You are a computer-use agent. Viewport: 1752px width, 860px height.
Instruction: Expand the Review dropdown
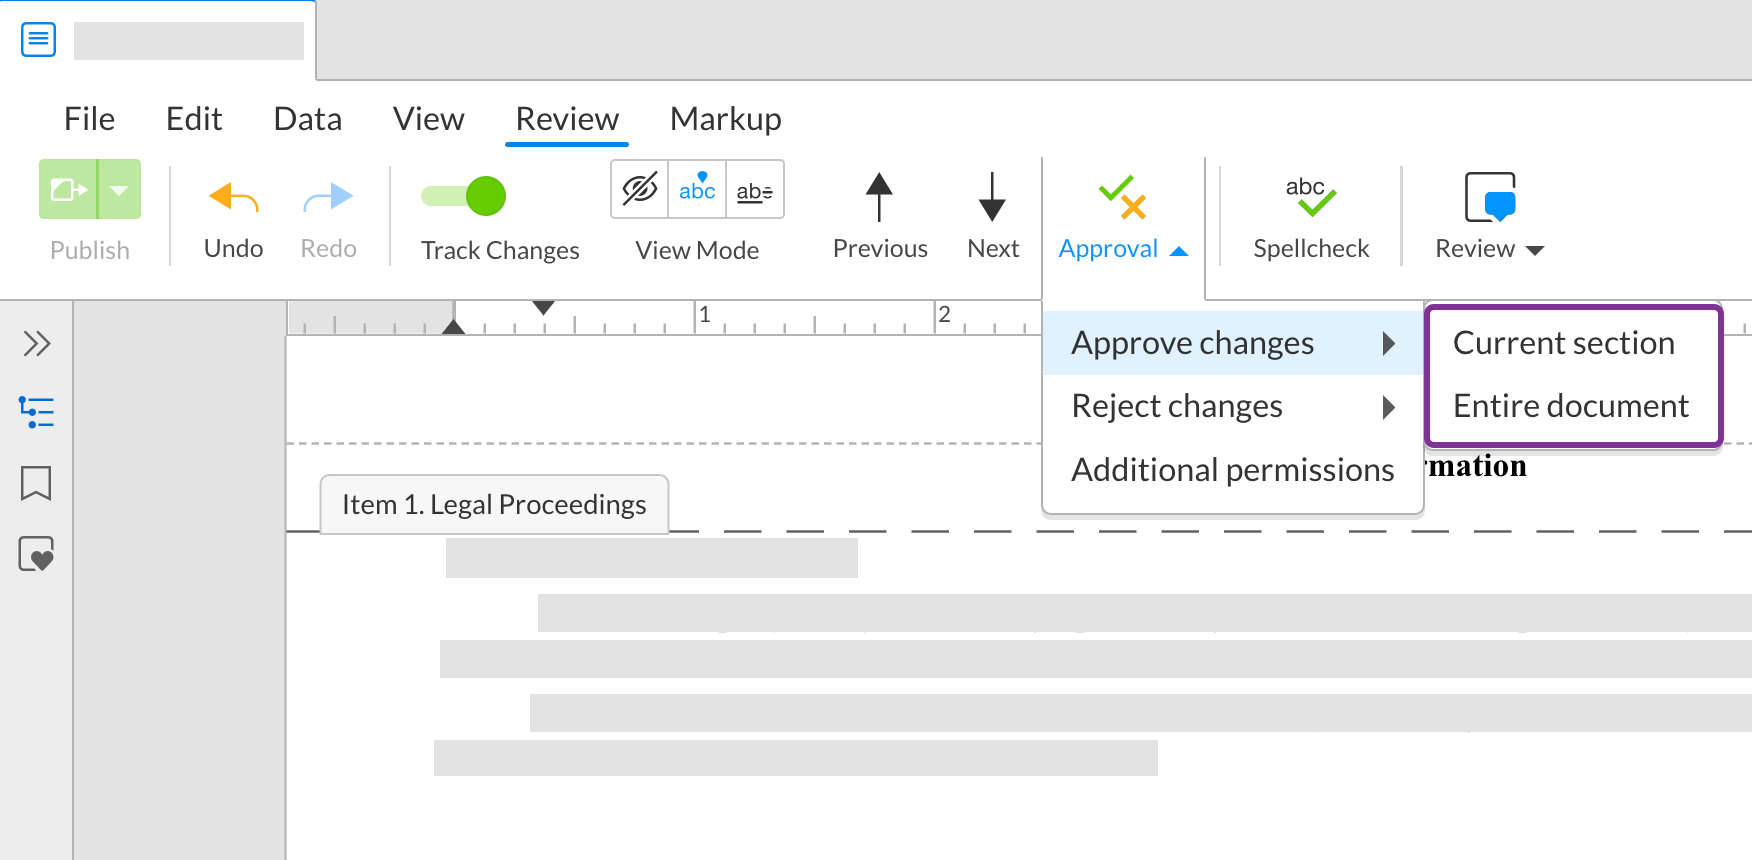point(1536,250)
